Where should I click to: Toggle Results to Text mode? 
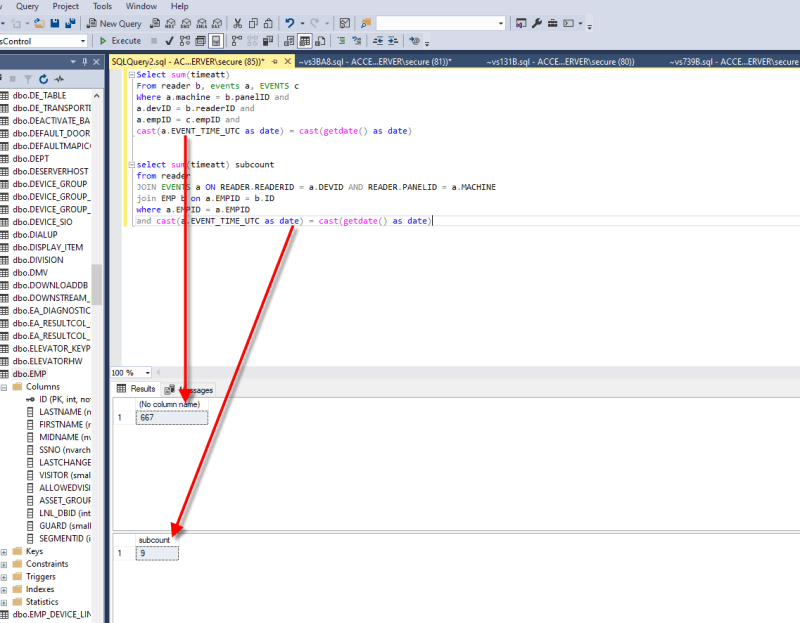pos(289,41)
